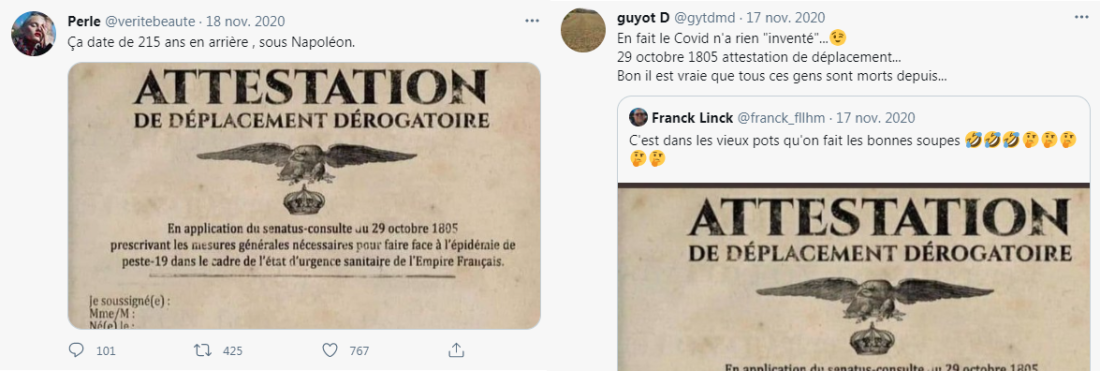This screenshot has width=1100, height=371.
Task: Open the @gytdmd handle
Action: click(703, 18)
